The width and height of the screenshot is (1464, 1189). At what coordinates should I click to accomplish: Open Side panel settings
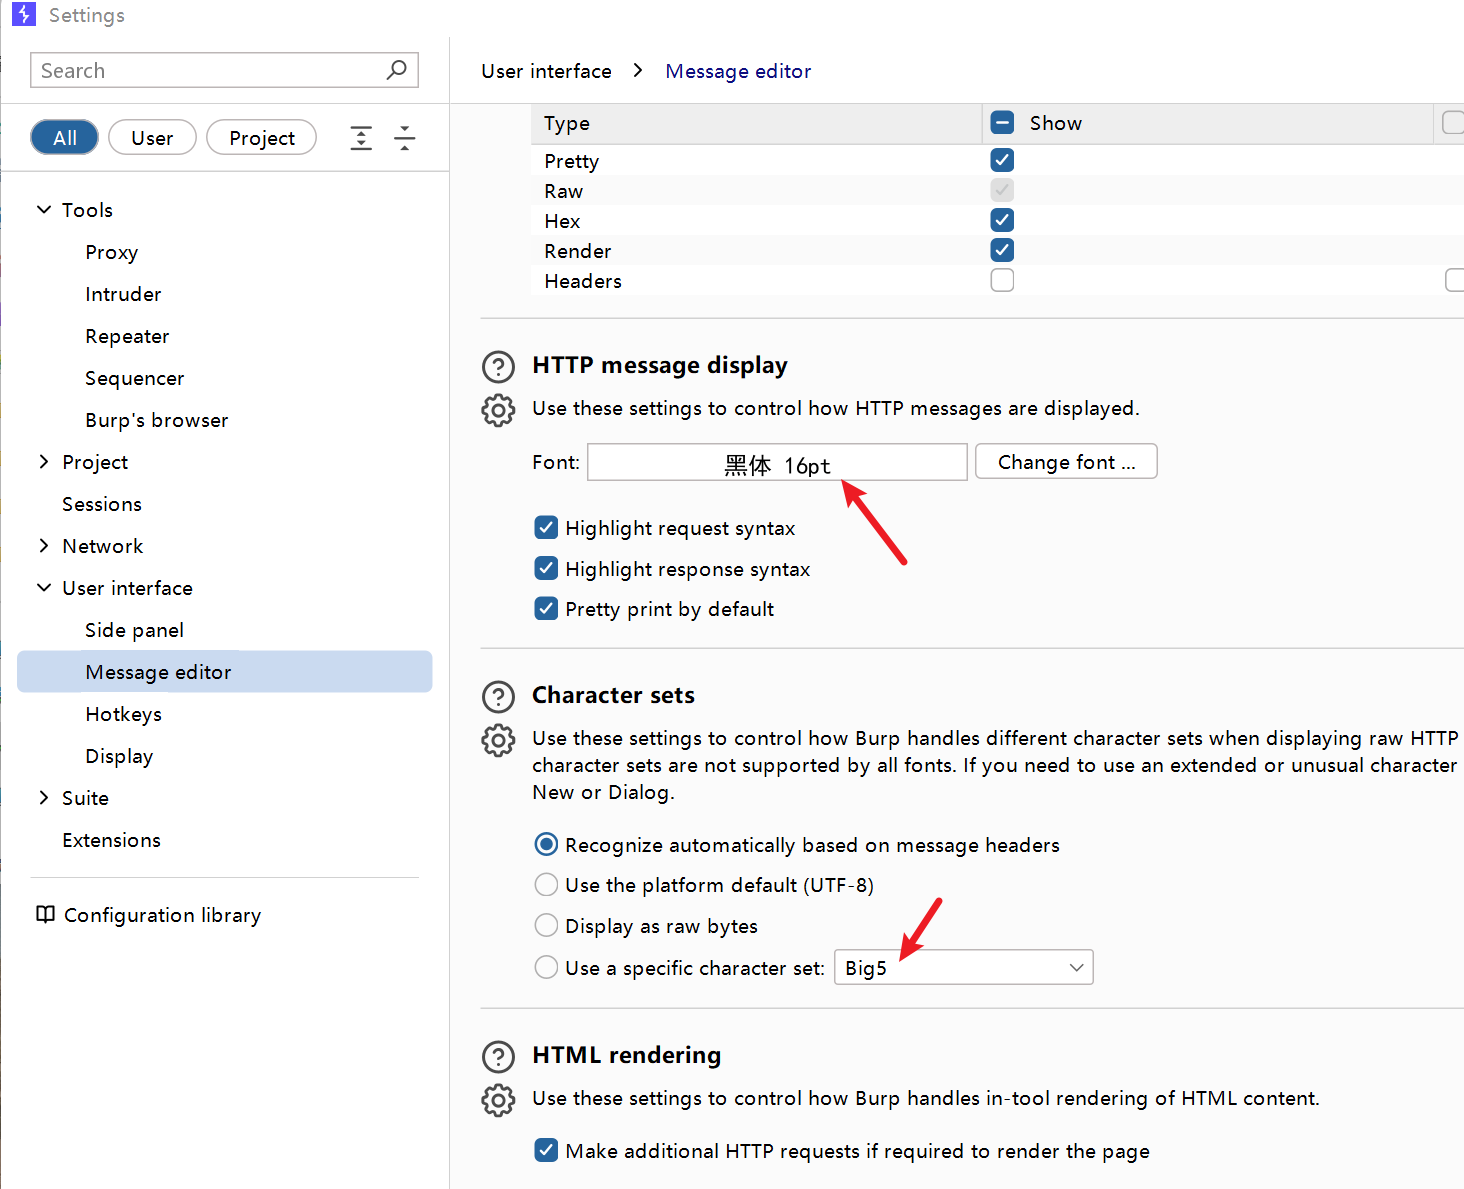coord(135,630)
